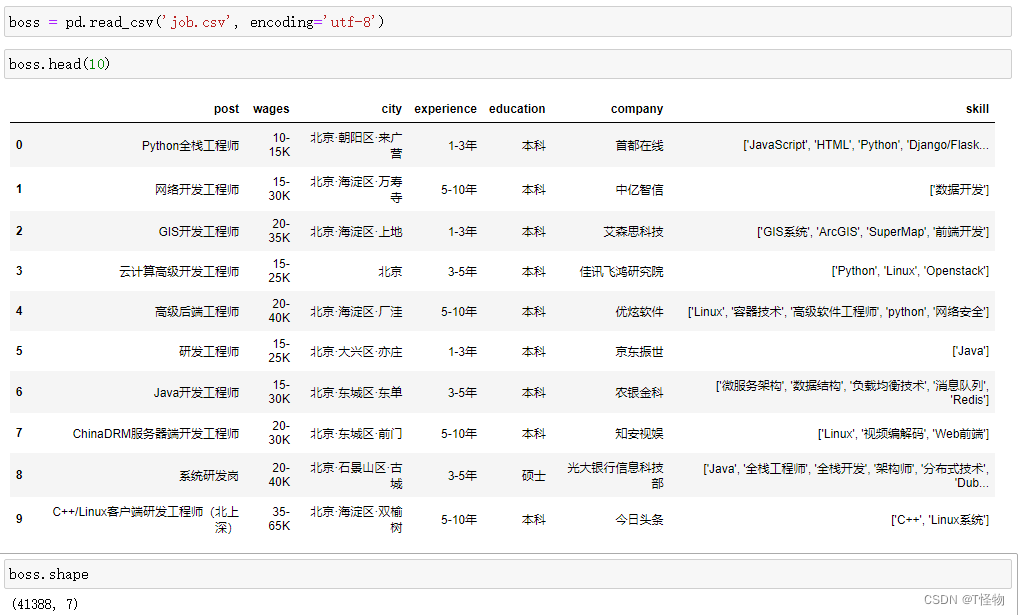Select the post cell '研发工程师'
Screen dimensions: 1019x615
pyautogui.click(x=209, y=352)
